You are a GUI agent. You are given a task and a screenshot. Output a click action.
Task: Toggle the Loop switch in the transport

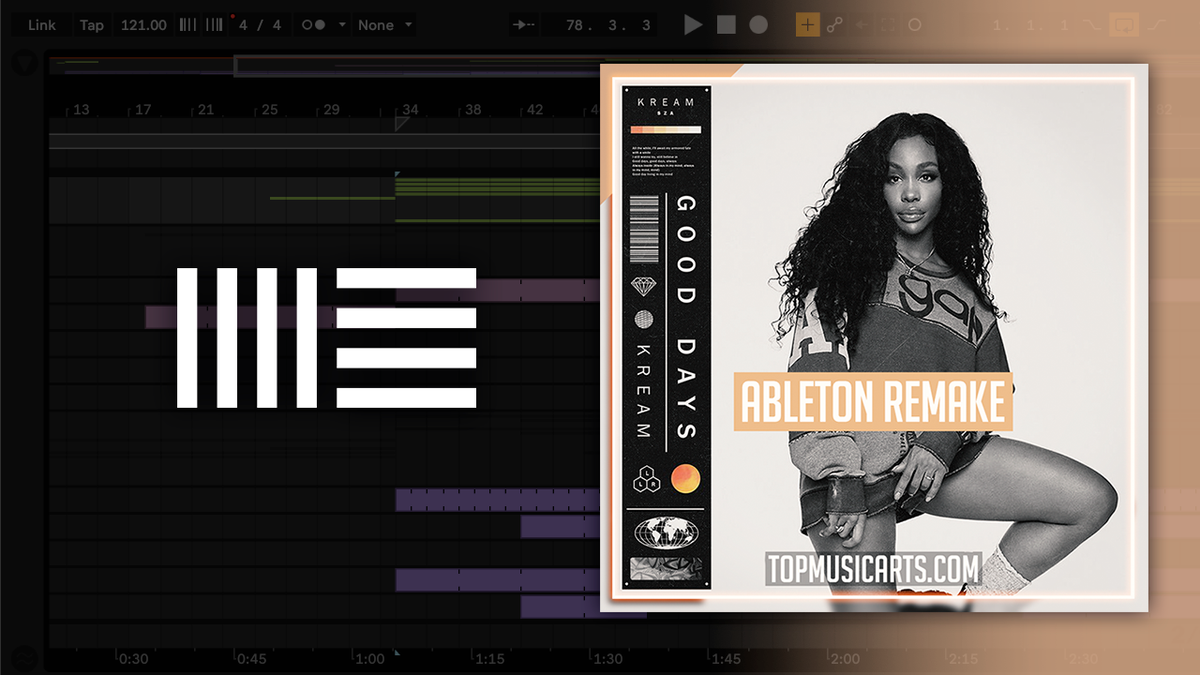tap(1126, 25)
